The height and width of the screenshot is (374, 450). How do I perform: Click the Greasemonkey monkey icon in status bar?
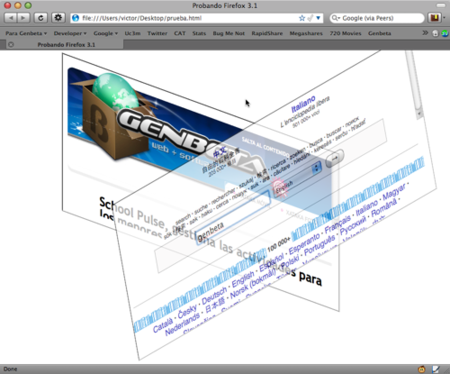422,369
